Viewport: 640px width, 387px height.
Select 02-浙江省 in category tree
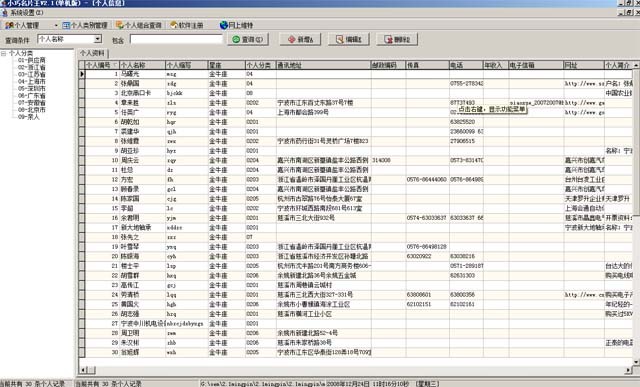tap(32, 67)
